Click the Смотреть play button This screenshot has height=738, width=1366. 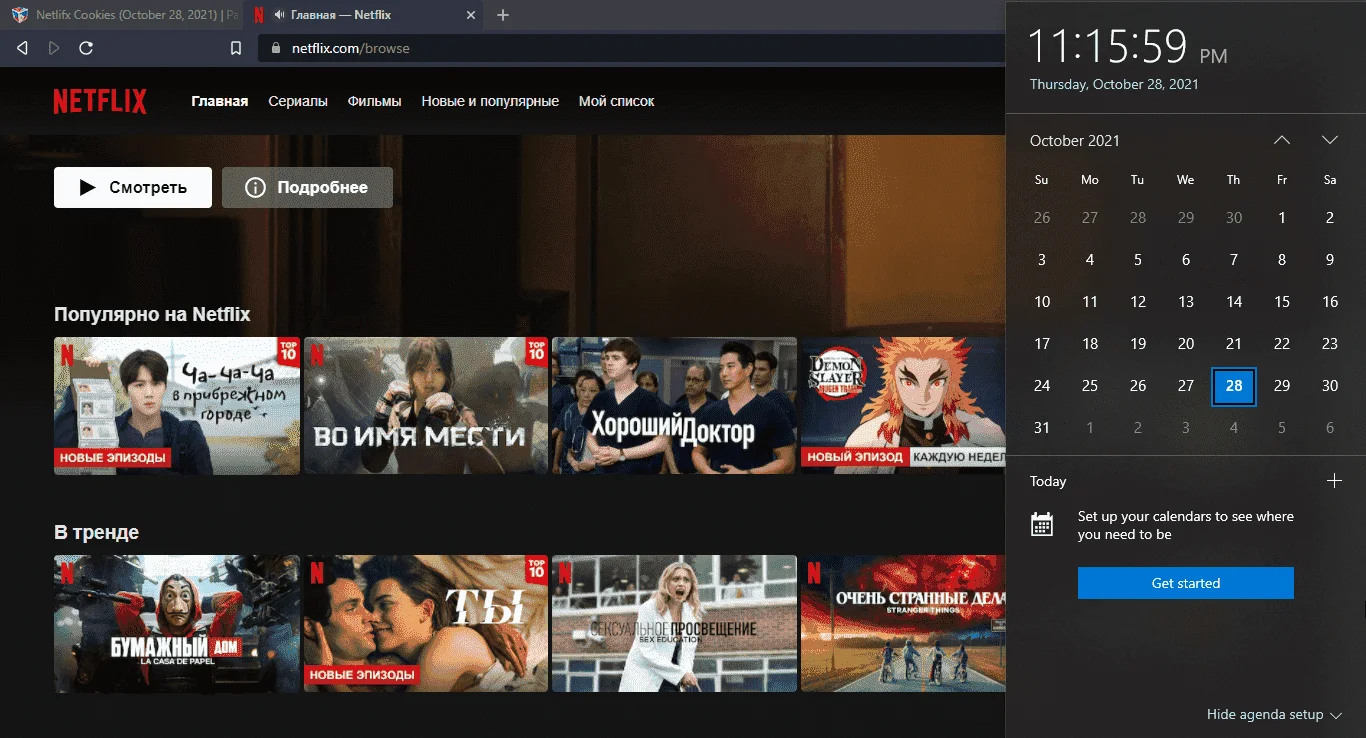point(133,187)
